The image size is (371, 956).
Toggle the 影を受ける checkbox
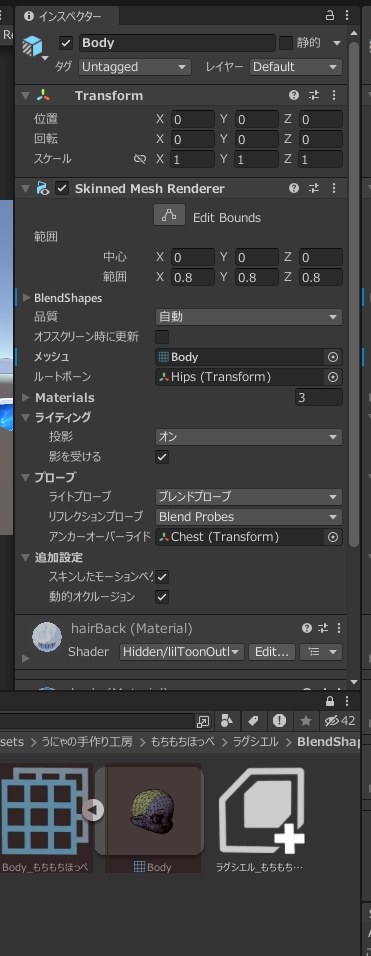click(x=162, y=457)
